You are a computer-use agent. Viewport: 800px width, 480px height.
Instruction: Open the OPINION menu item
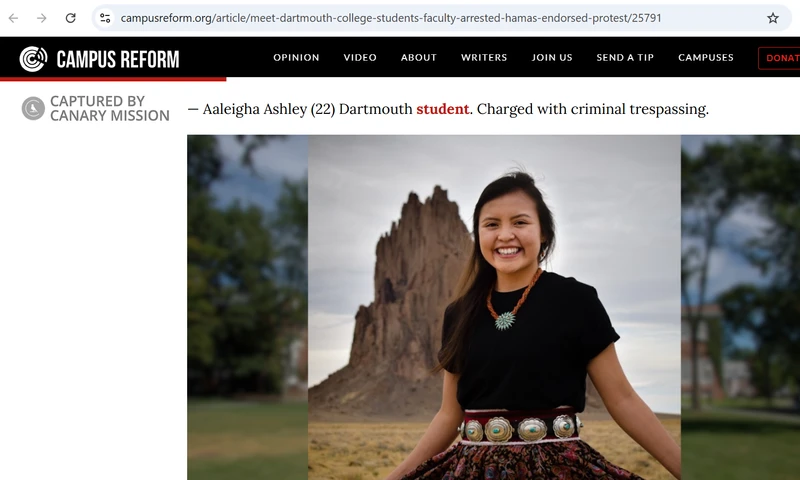[296, 58]
